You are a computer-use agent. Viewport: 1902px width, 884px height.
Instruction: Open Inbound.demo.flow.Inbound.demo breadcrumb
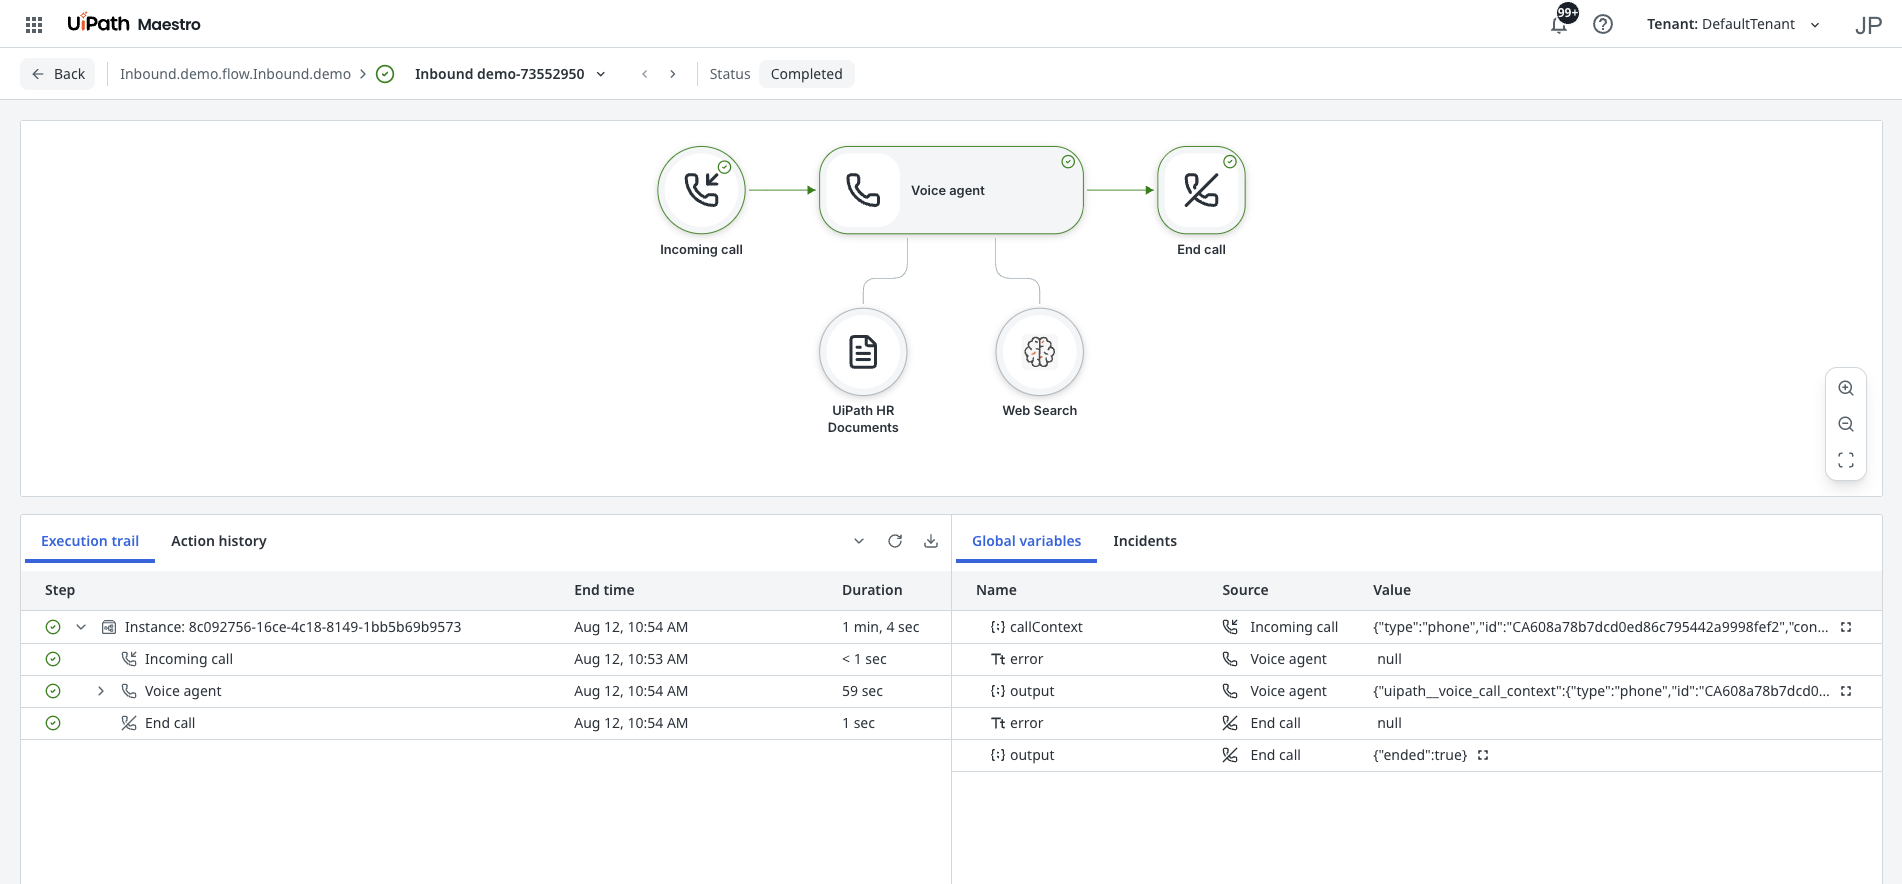(235, 74)
